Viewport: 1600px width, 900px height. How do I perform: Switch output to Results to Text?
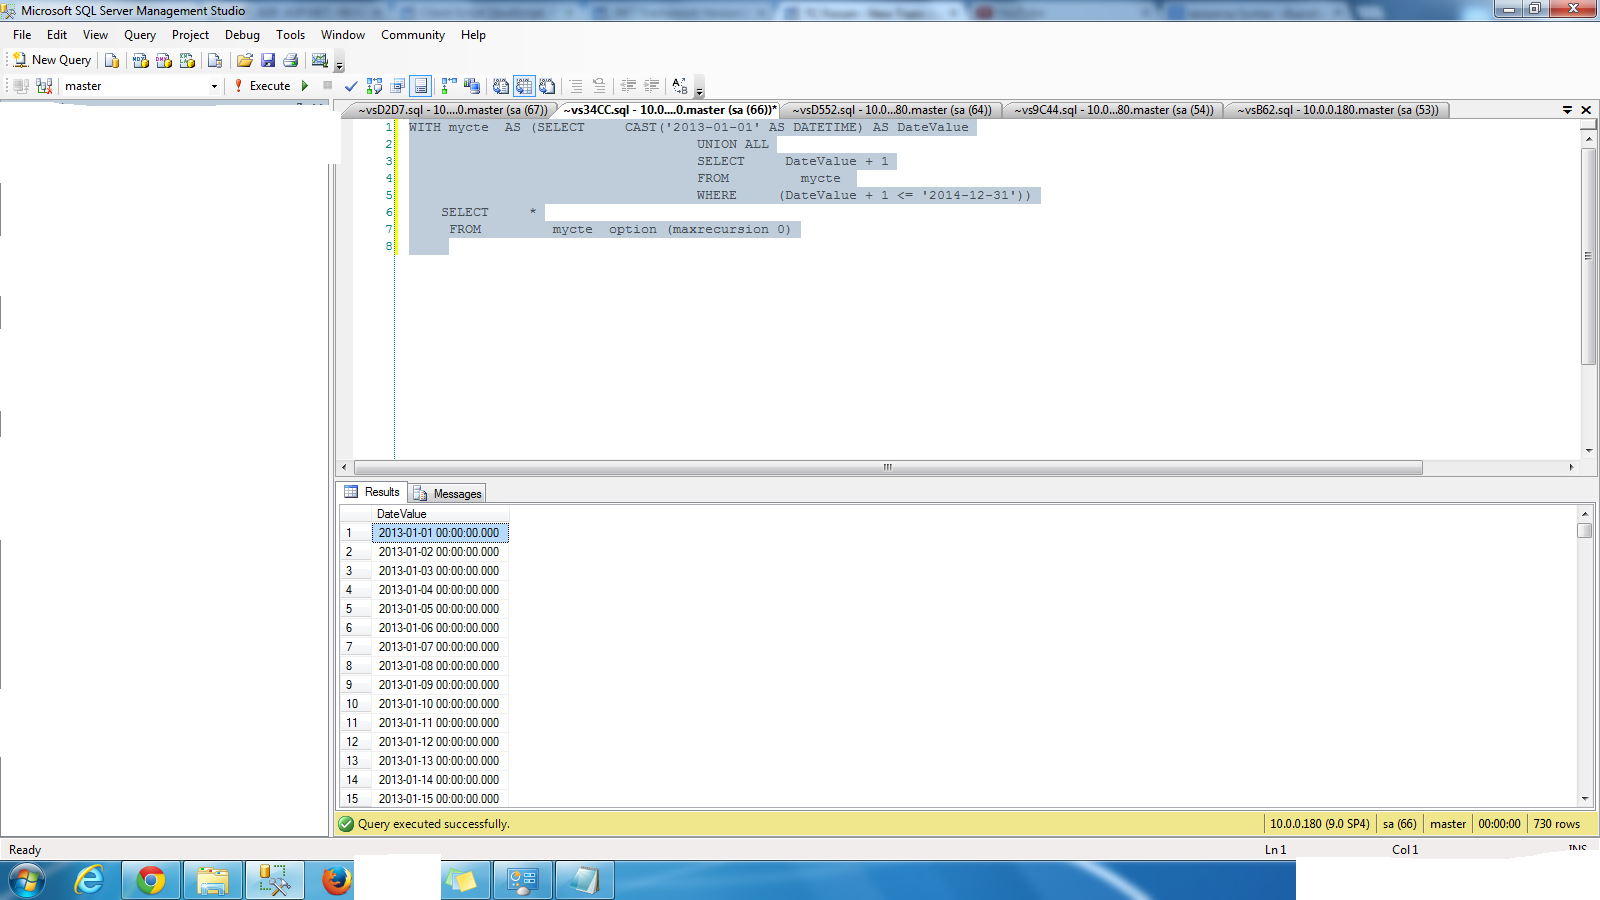click(501, 86)
